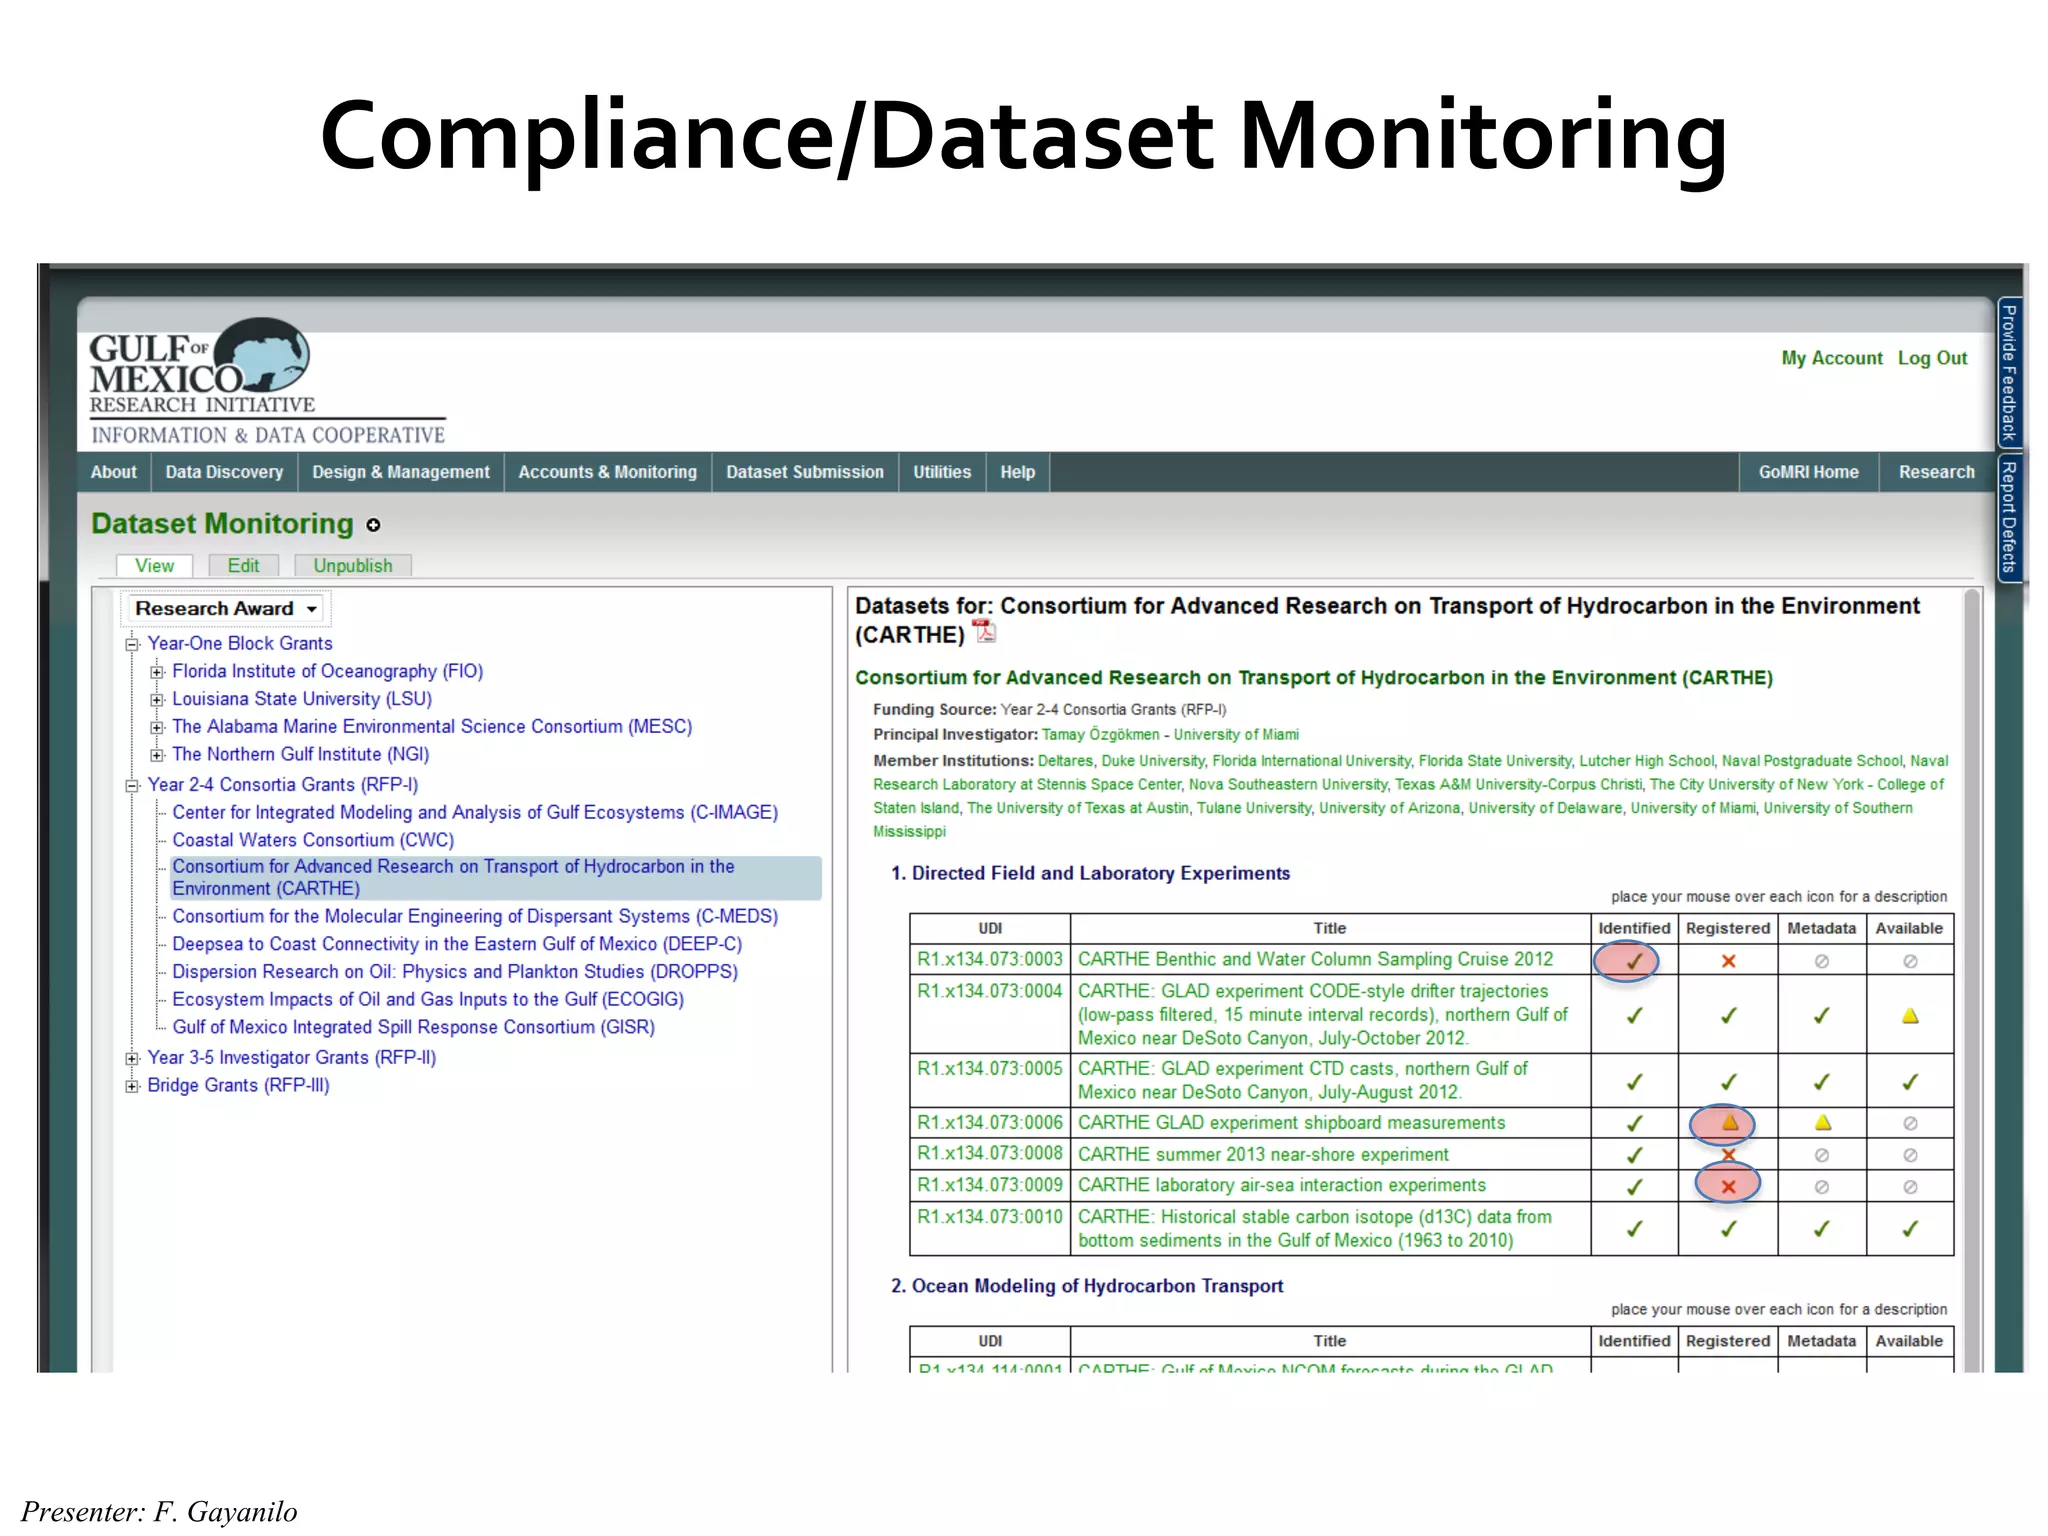Open the Help menu
Viewport: 2048px width, 1536px height.
pos(1018,472)
